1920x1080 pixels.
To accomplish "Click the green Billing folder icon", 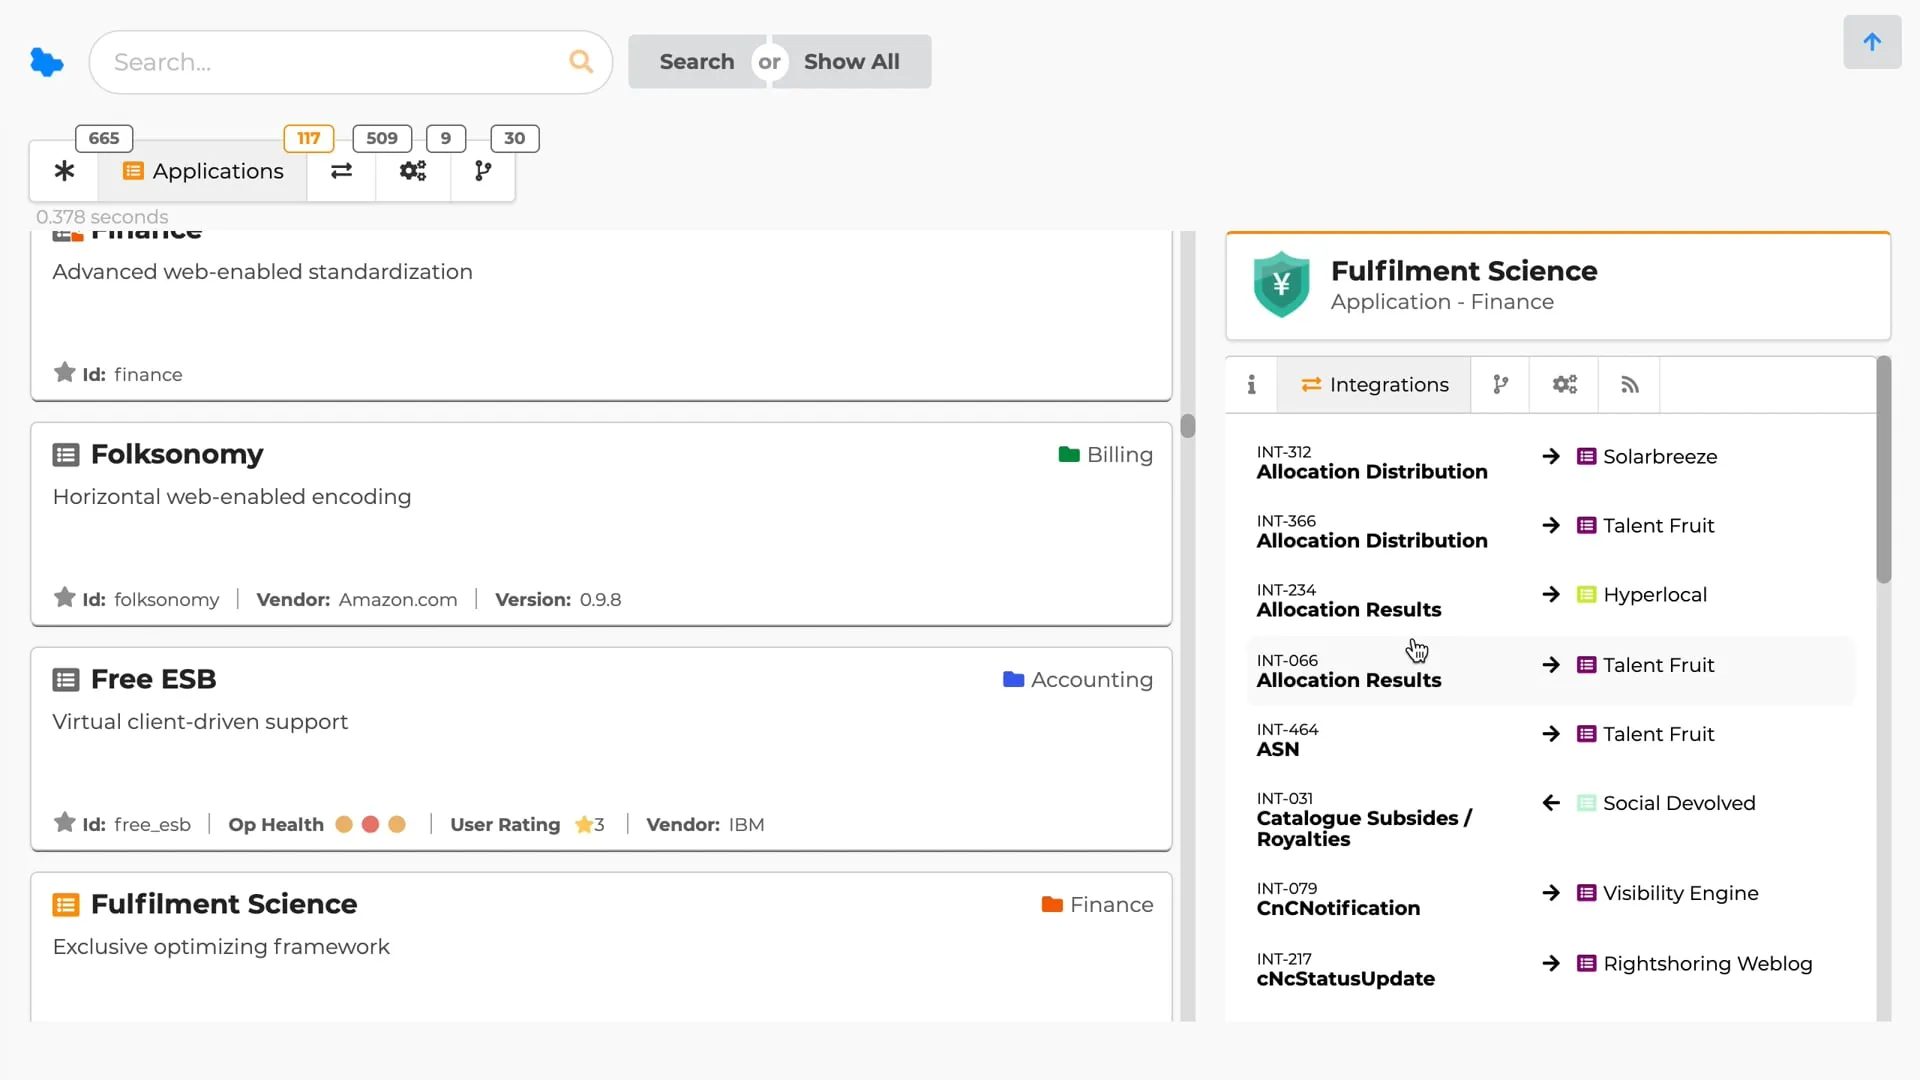I will pos(1069,455).
